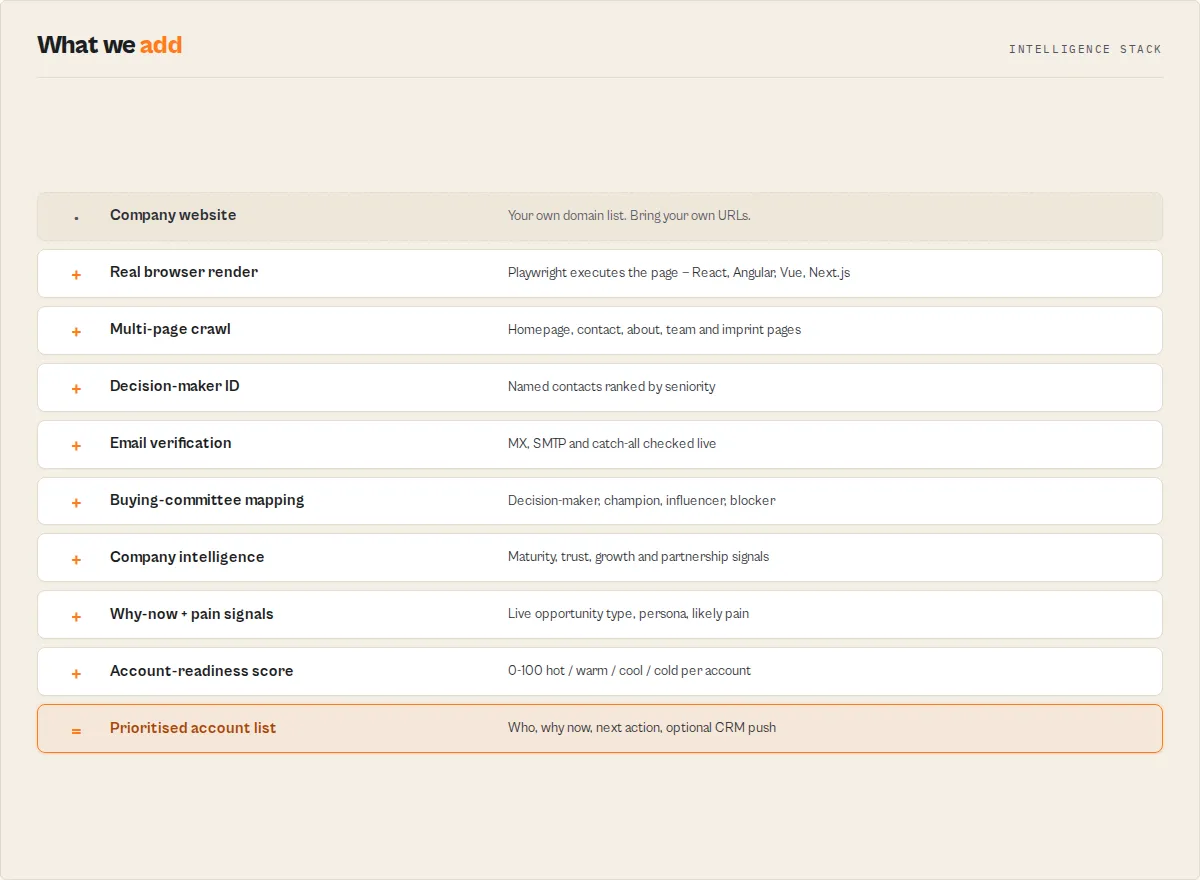Click 'Who, why now, next action' description

[642, 728]
